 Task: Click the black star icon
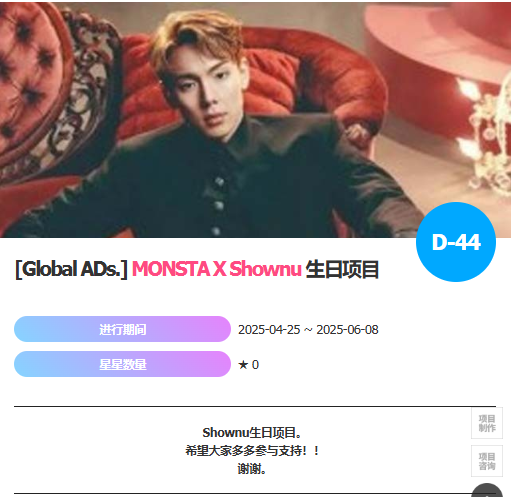click(243, 365)
